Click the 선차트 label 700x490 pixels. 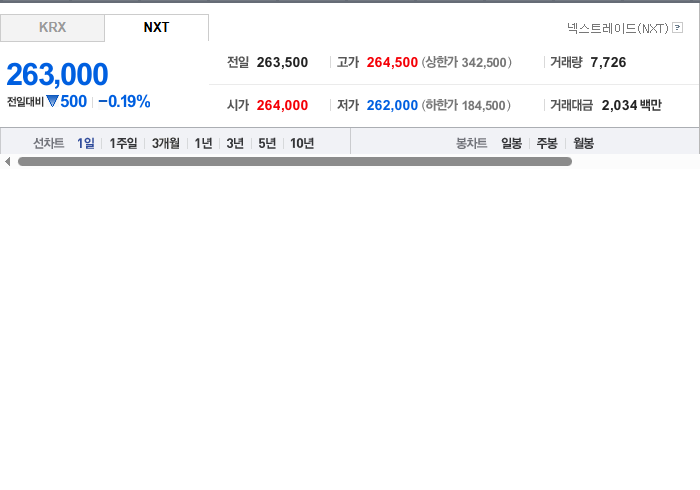49,143
